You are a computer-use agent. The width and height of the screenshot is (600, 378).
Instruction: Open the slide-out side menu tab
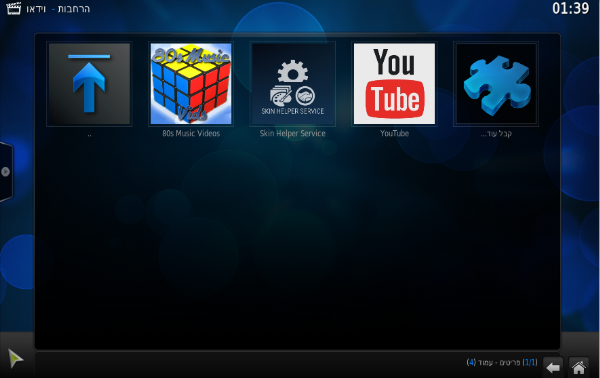(x=6, y=172)
